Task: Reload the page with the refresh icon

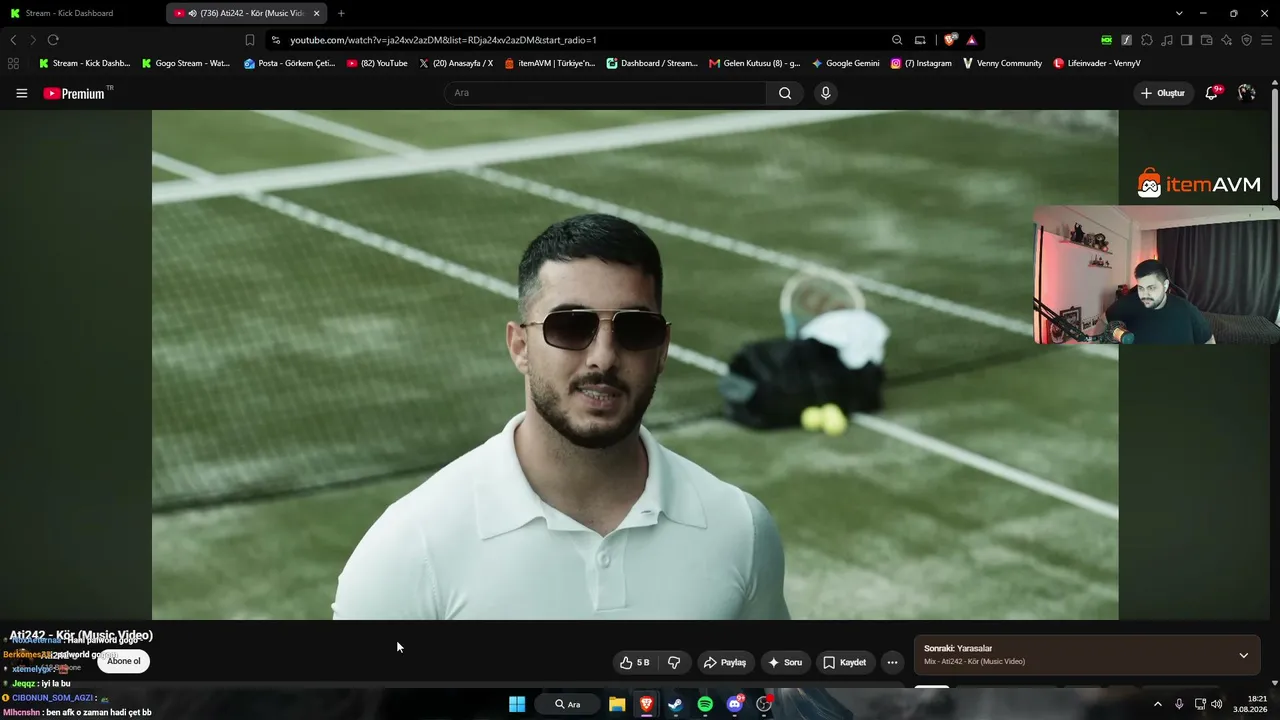Action: click(53, 40)
